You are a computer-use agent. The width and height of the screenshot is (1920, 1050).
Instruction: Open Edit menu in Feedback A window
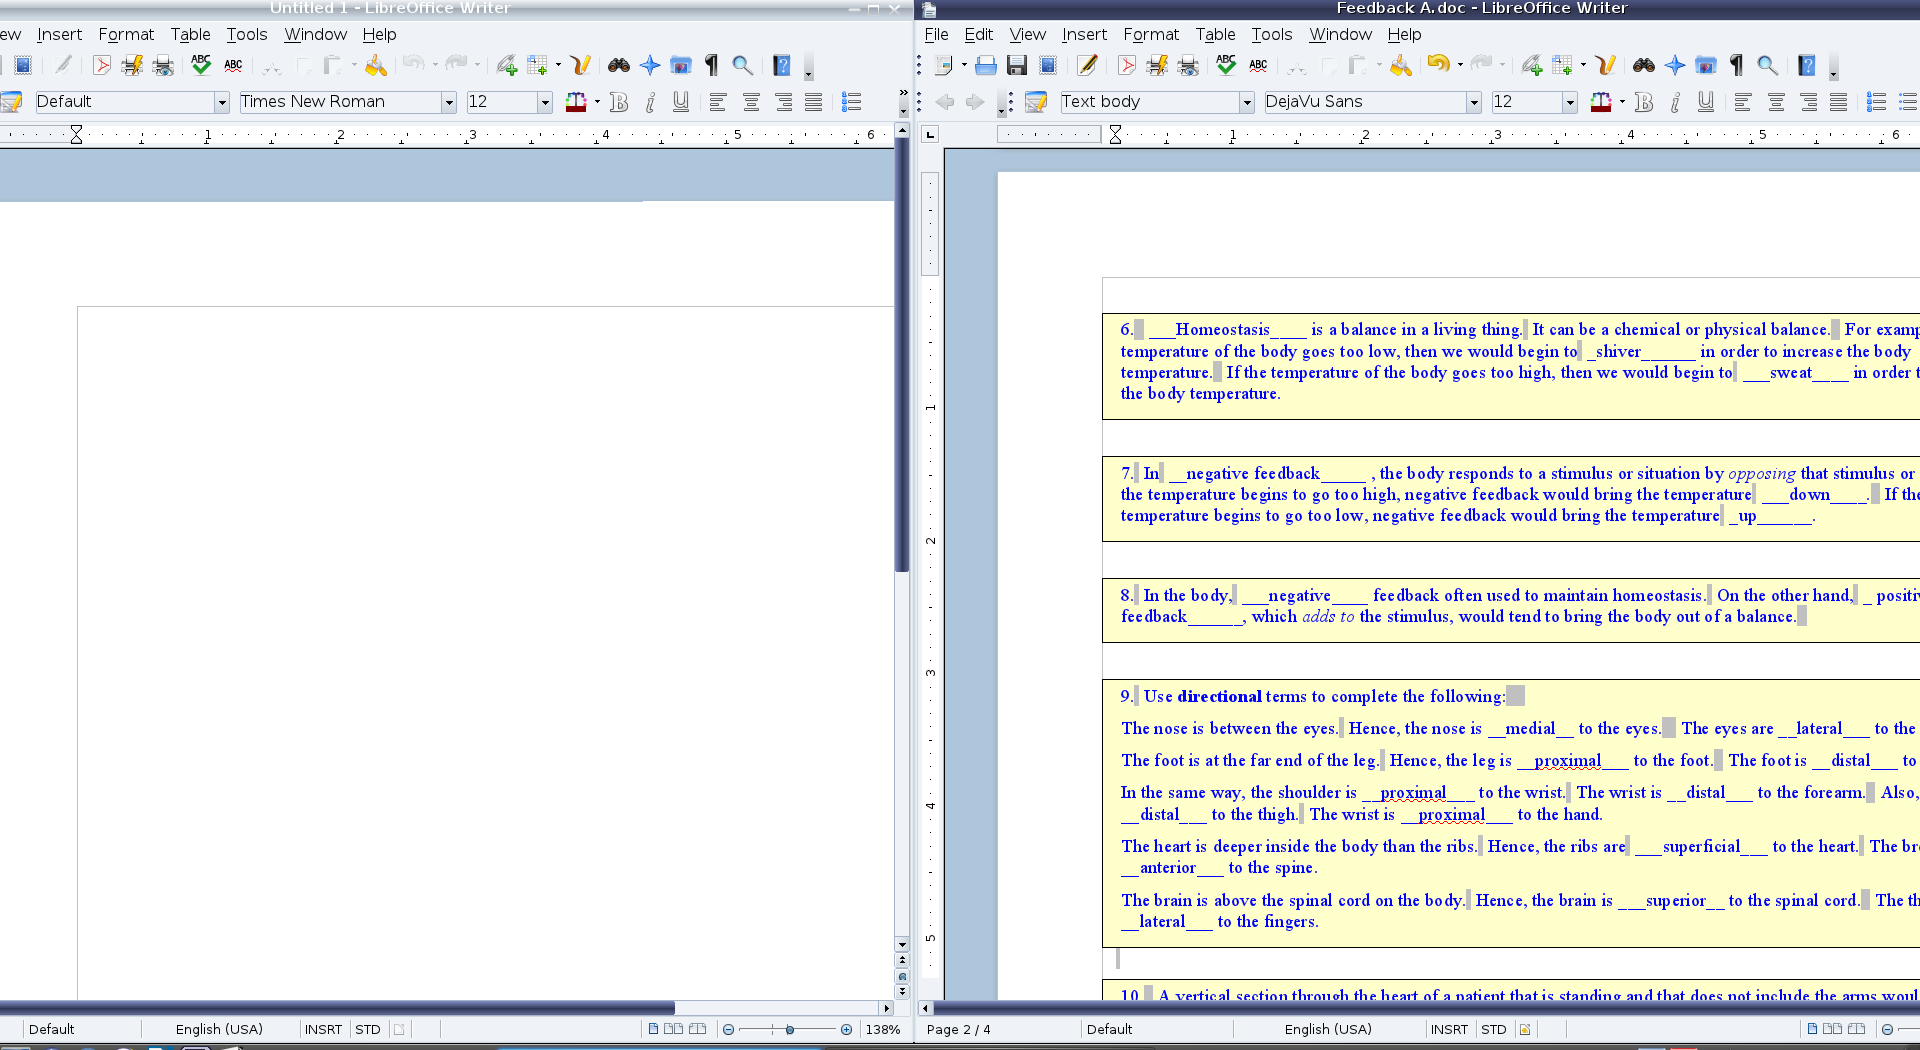(978, 34)
